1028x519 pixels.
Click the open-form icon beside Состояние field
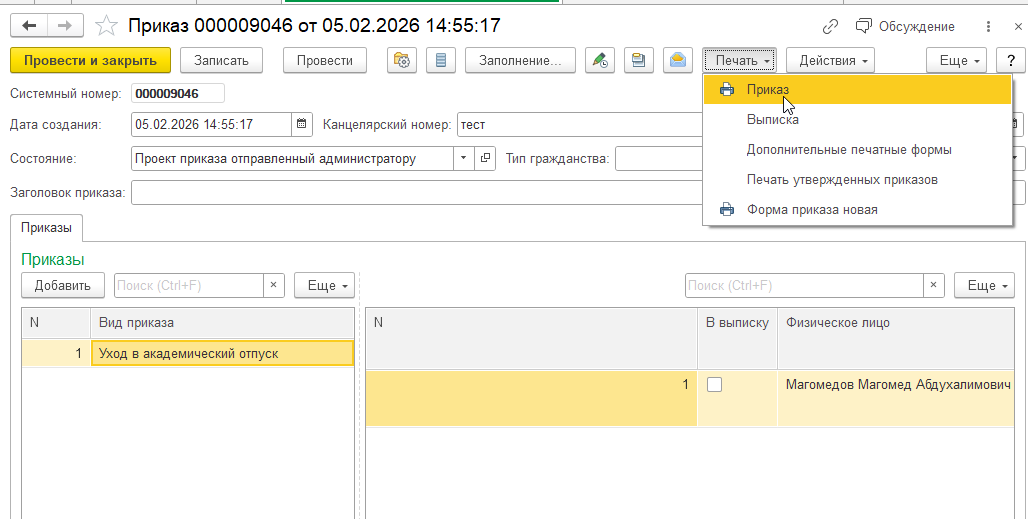tap(485, 158)
